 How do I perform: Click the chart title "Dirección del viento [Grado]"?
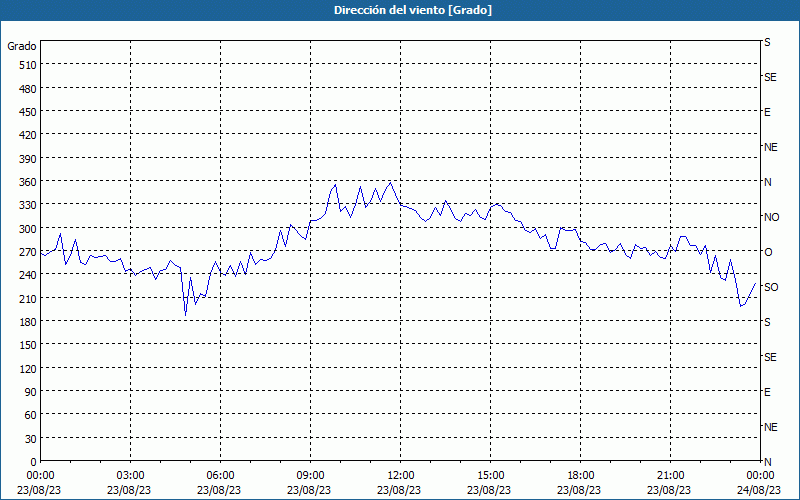(413, 10)
